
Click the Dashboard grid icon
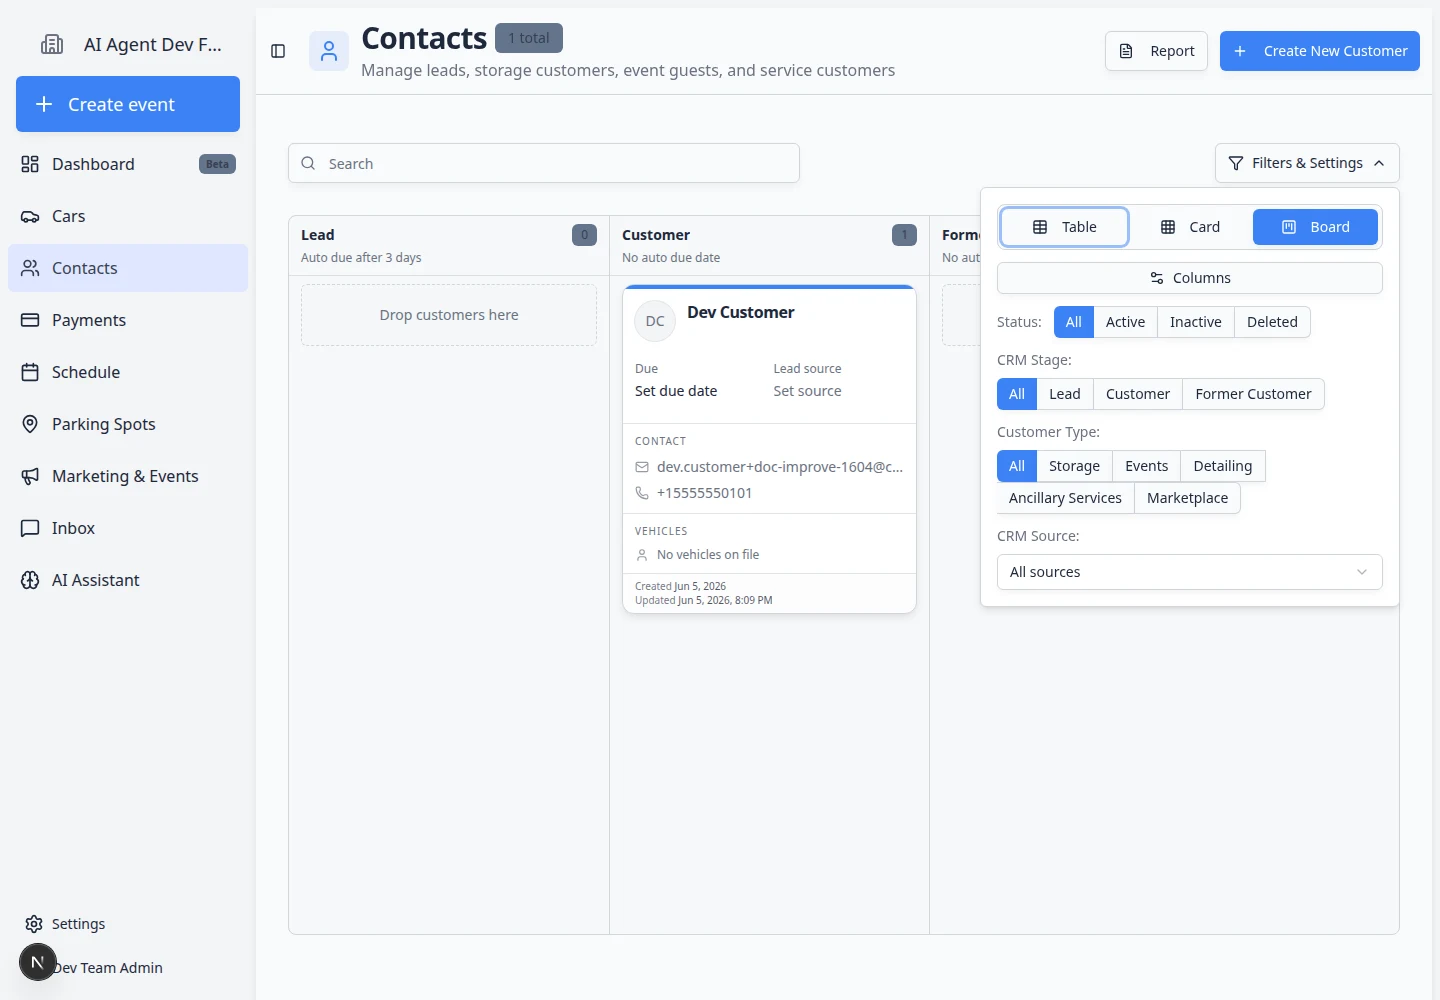[x=30, y=164]
